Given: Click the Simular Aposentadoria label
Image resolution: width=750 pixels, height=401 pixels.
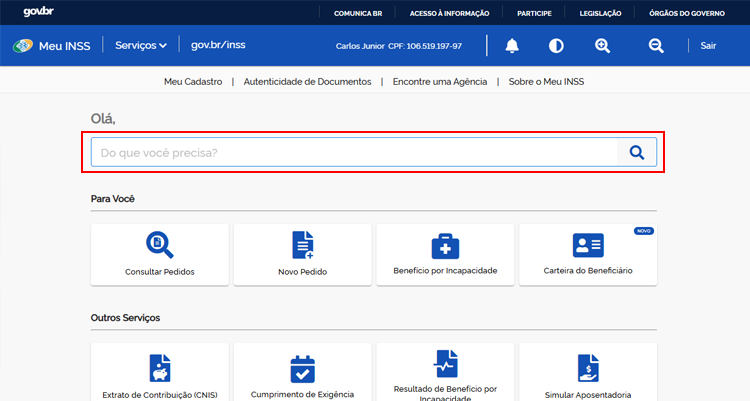Looking at the screenshot, I should 588,395.
